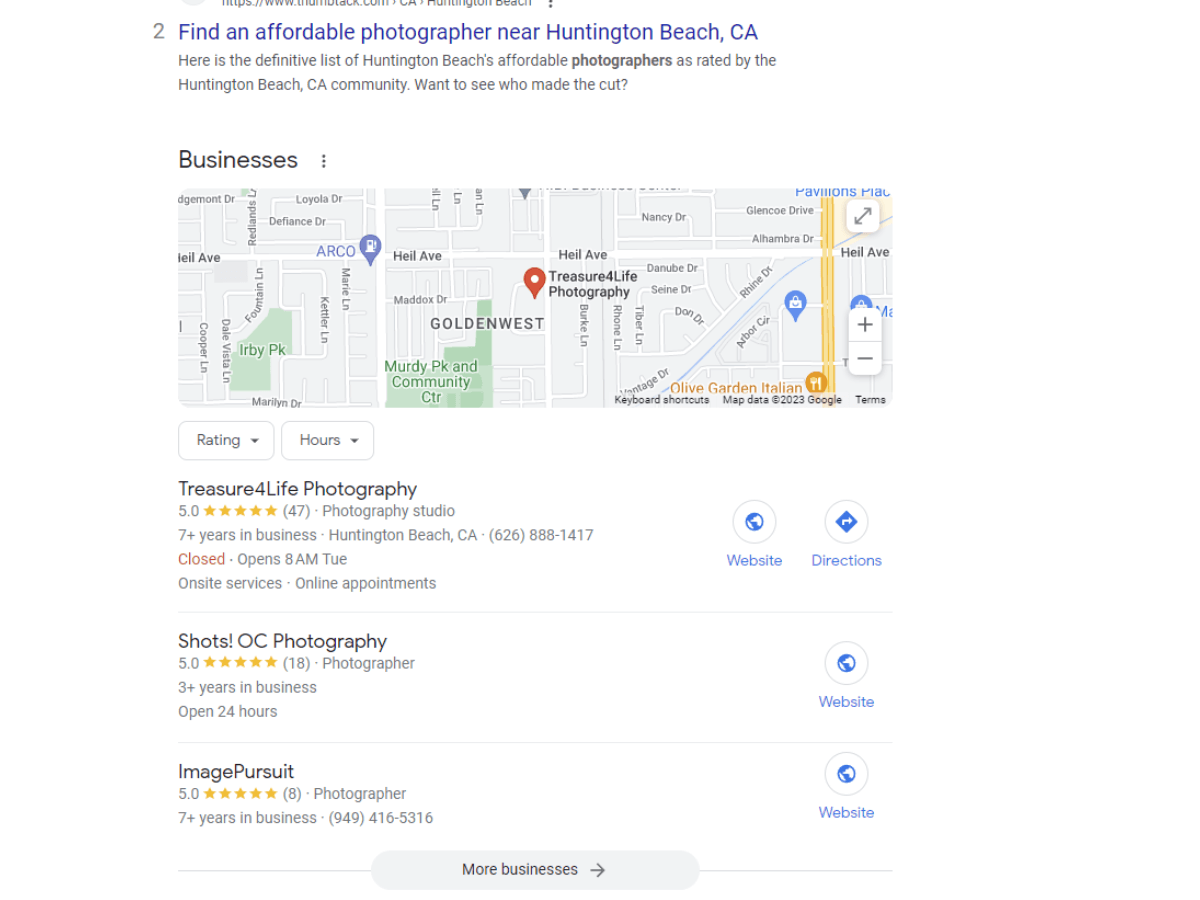This screenshot has width=1200, height=900.
Task: Open the ImagePursuit business listing
Action: 236,772
